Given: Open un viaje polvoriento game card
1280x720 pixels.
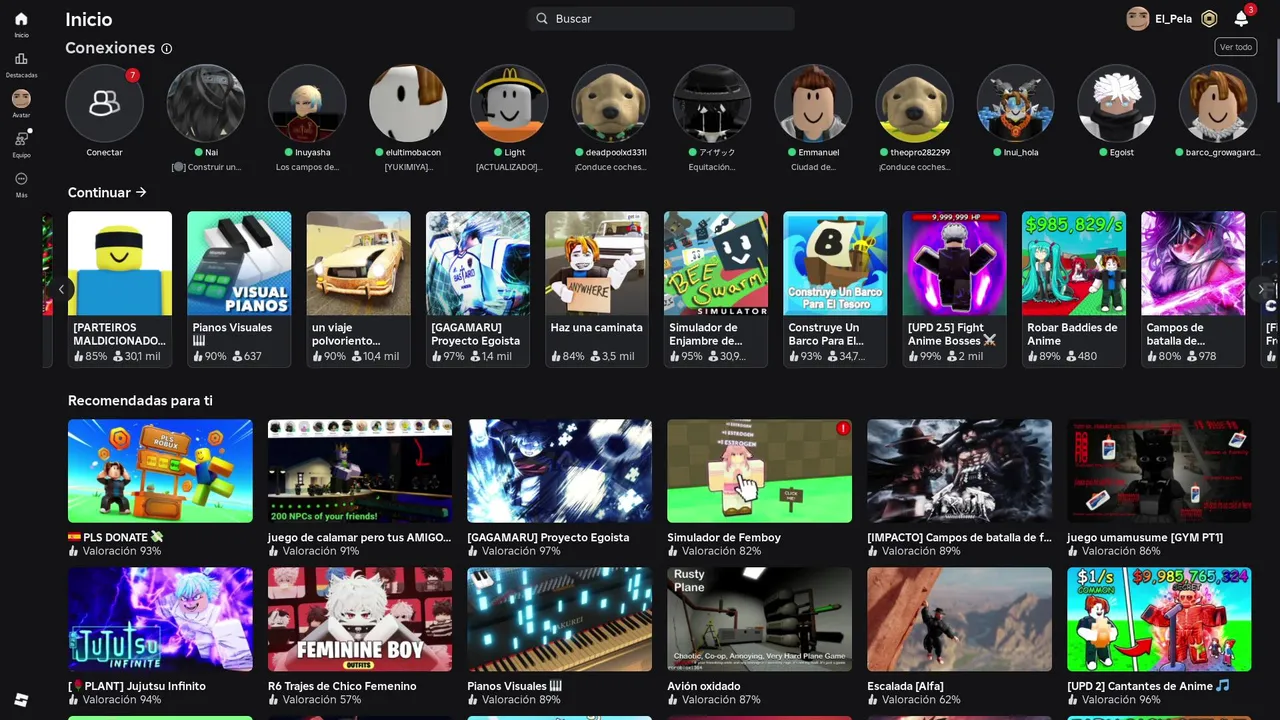Looking at the screenshot, I should tap(358, 289).
